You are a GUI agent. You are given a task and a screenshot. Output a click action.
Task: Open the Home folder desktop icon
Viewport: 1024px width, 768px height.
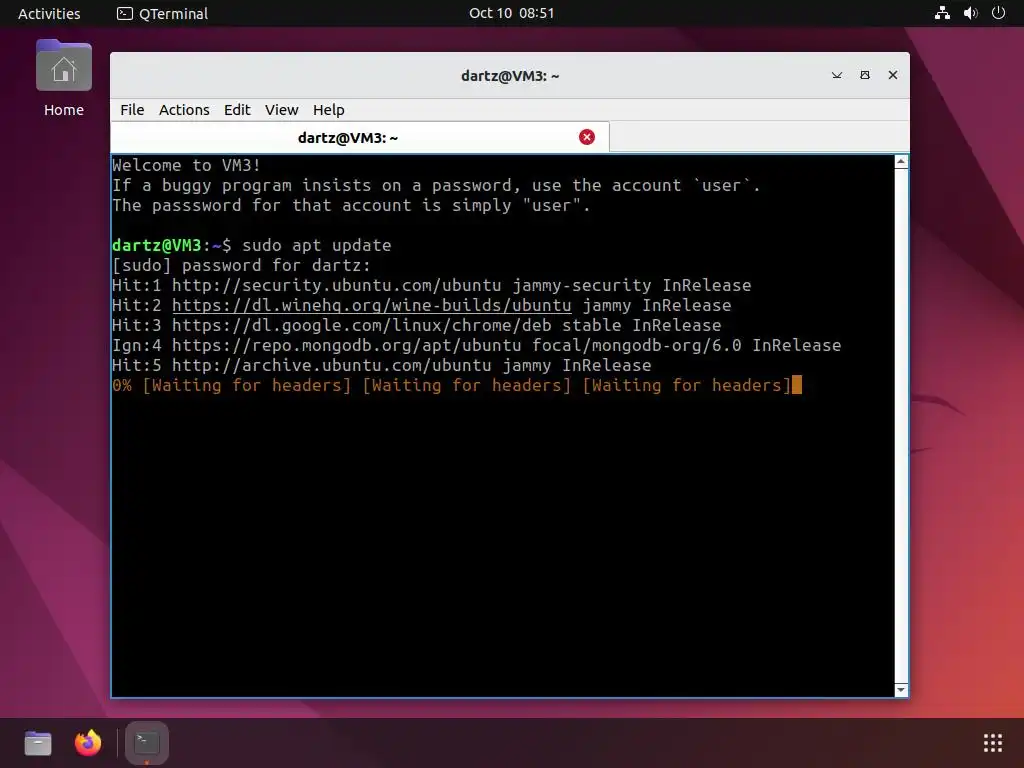click(x=63, y=78)
